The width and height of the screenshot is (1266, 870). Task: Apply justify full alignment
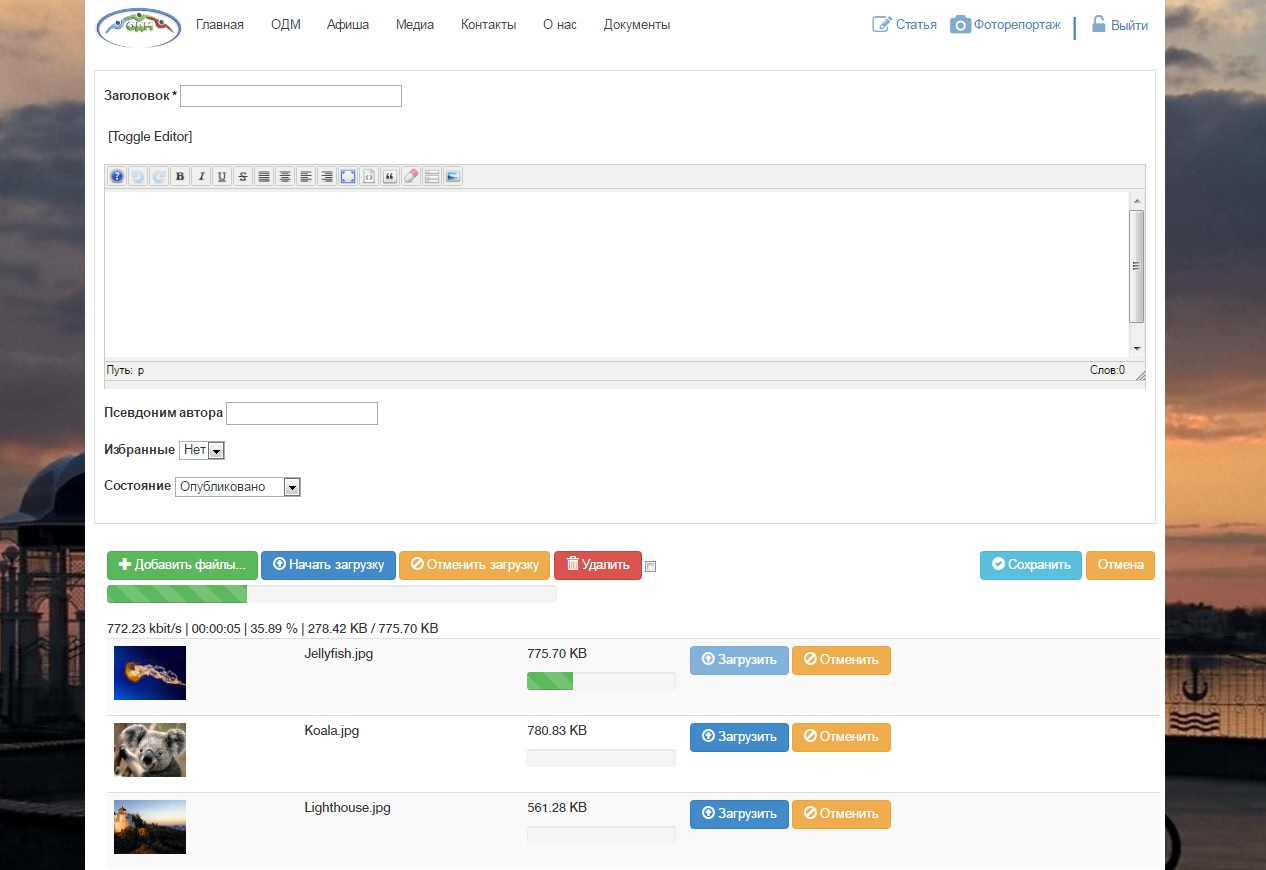click(264, 176)
